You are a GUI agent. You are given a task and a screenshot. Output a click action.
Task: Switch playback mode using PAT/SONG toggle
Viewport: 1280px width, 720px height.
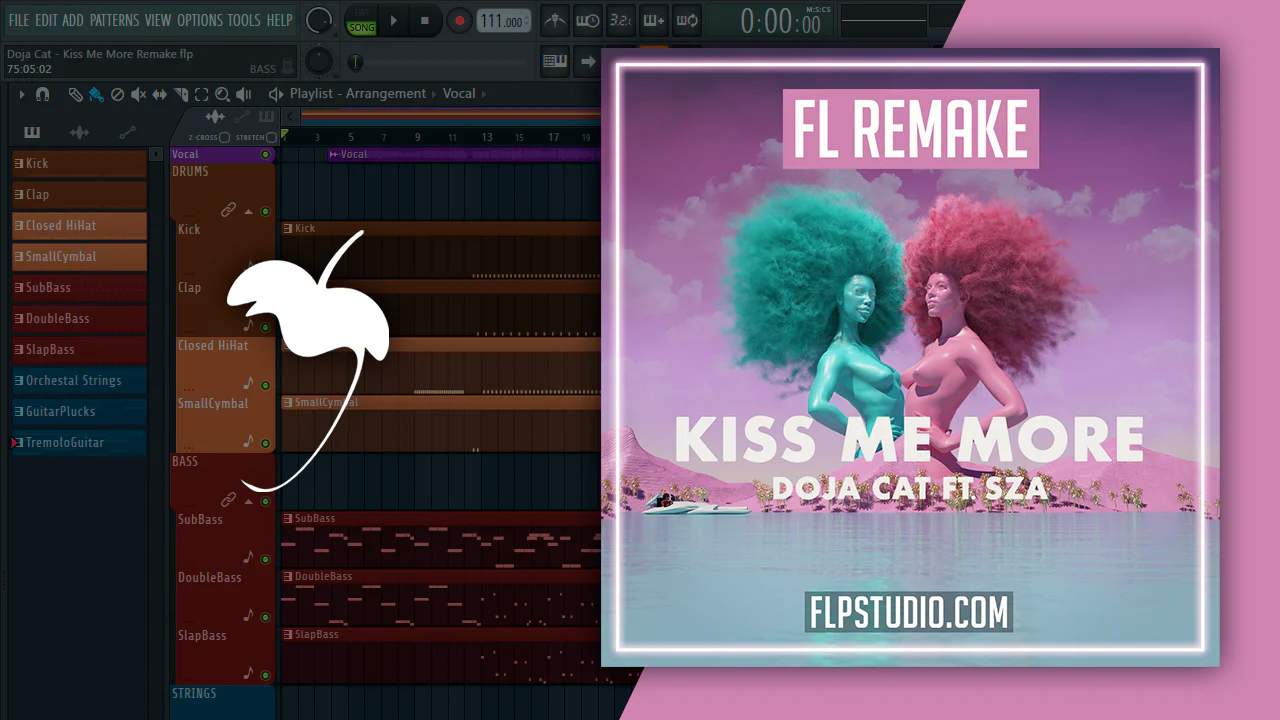(x=361, y=21)
